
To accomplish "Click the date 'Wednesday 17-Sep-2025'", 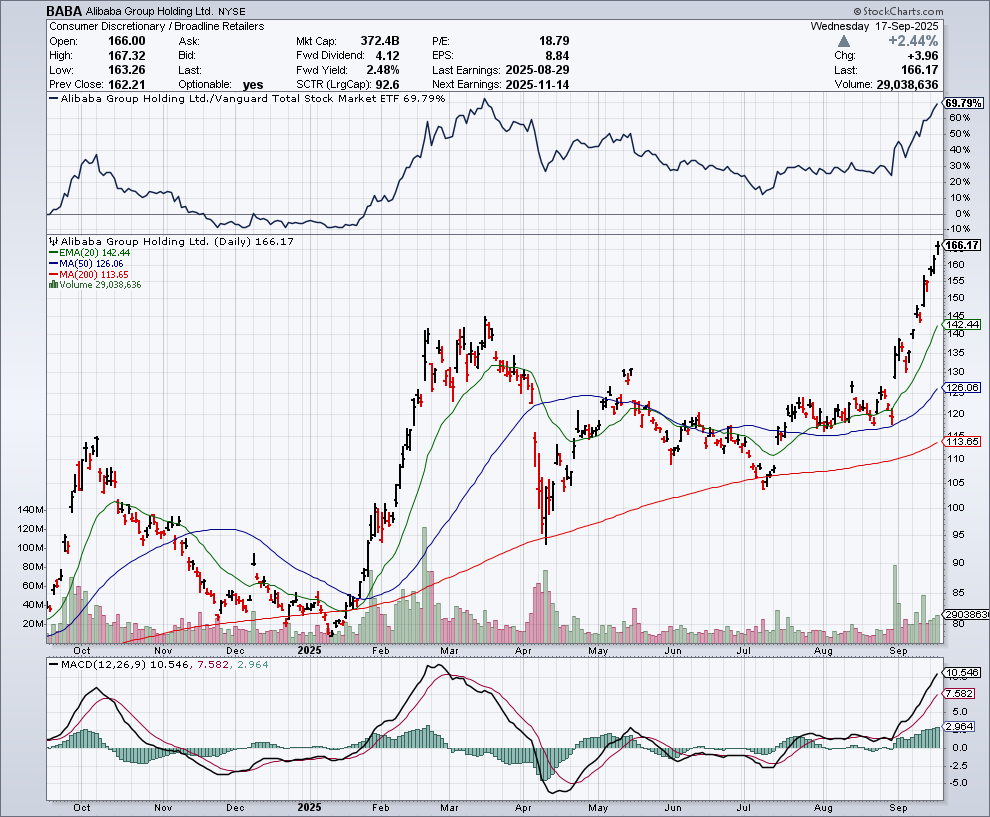I will point(874,27).
